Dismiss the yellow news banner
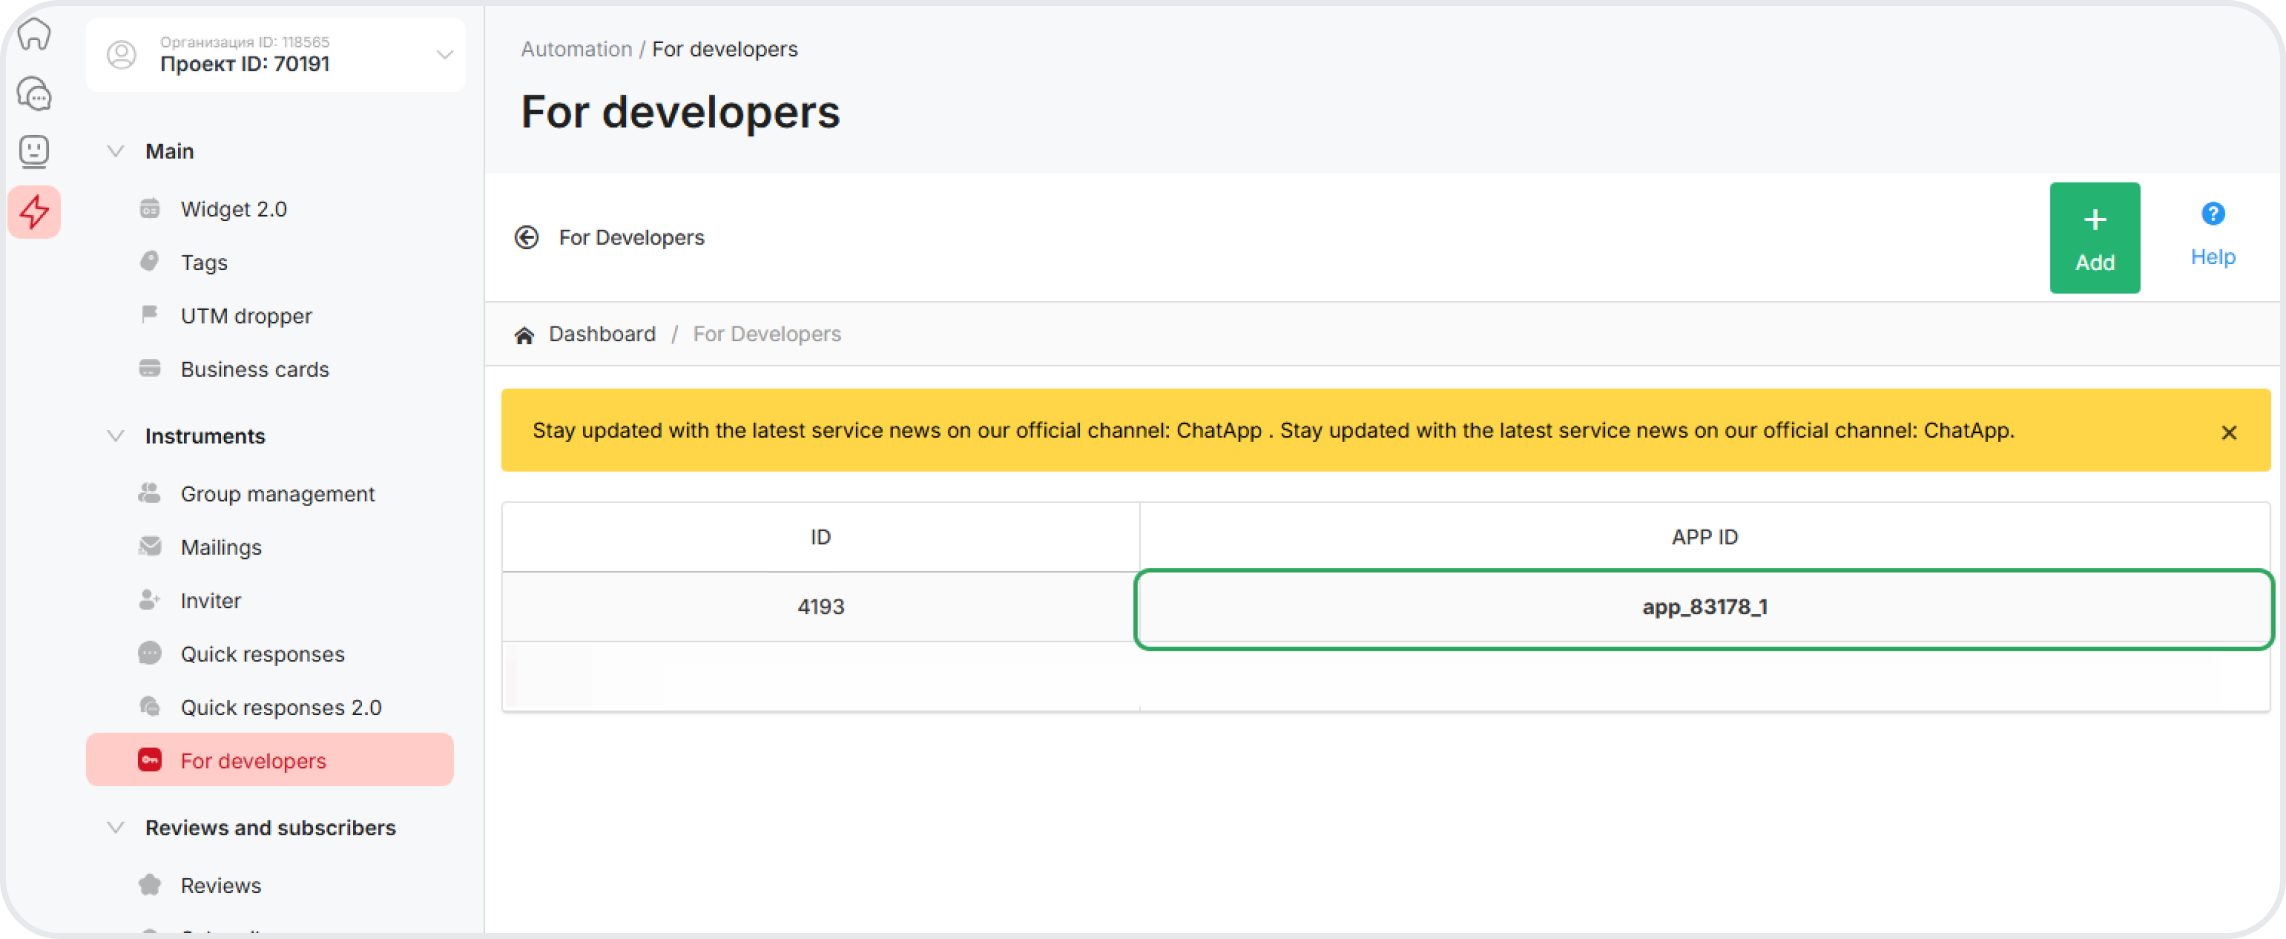 (x=2228, y=432)
